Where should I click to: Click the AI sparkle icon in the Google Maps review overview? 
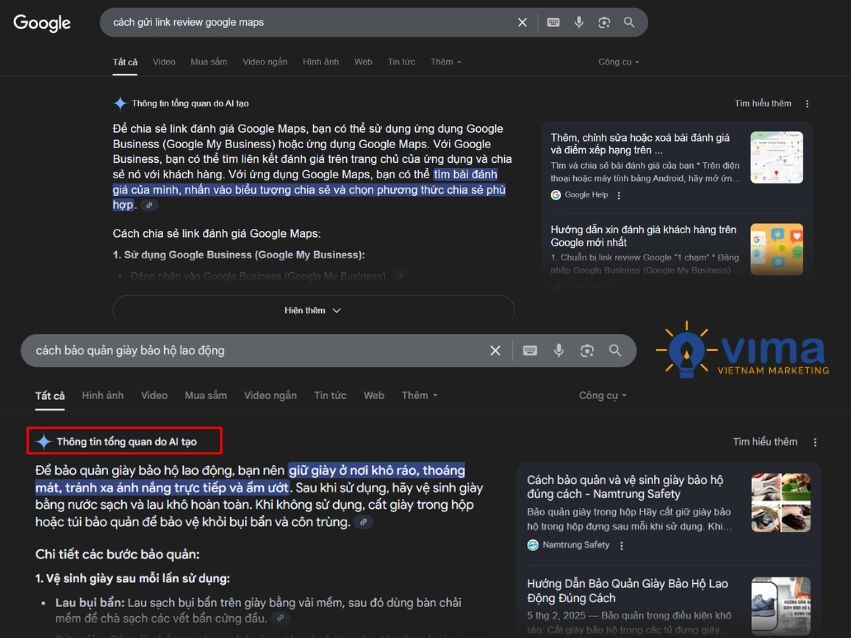(120, 103)
